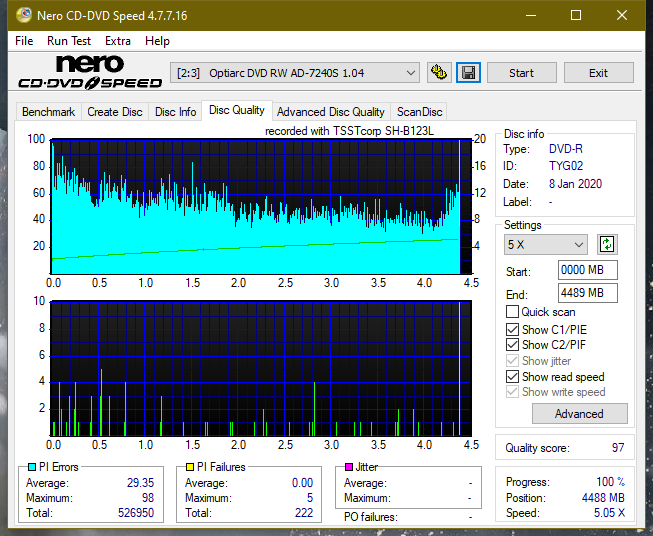Toggle Show C2/PIF checkbox
This screenshot has width=653, height=536.
coord(512,345)
